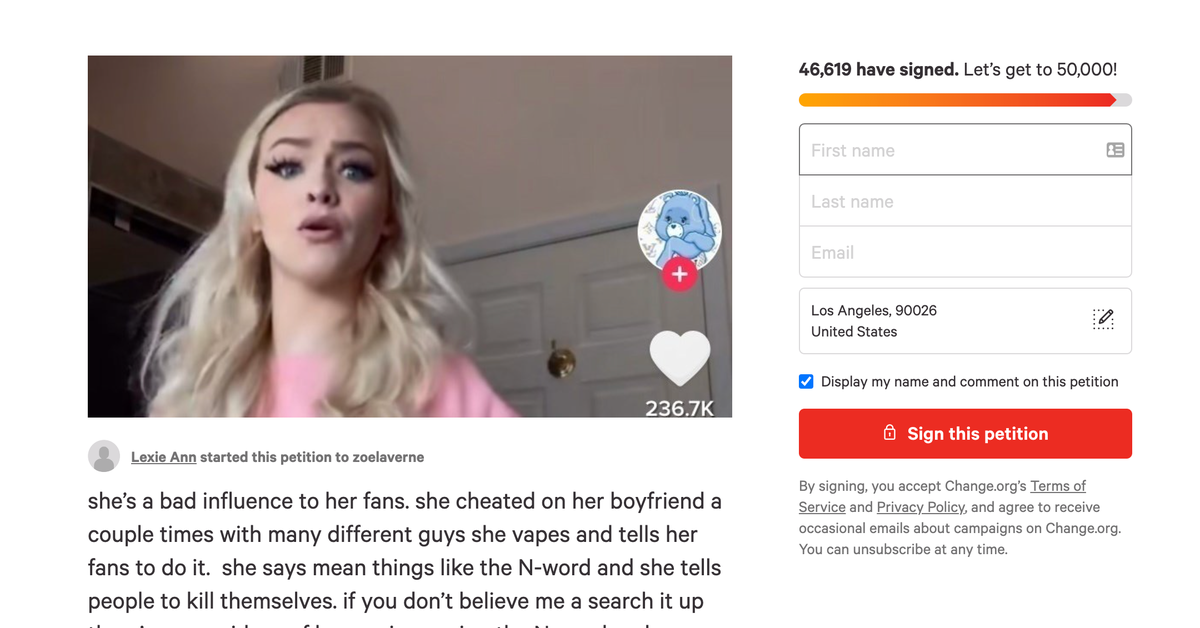Open the Terms of Service link

tap(942, 496)
